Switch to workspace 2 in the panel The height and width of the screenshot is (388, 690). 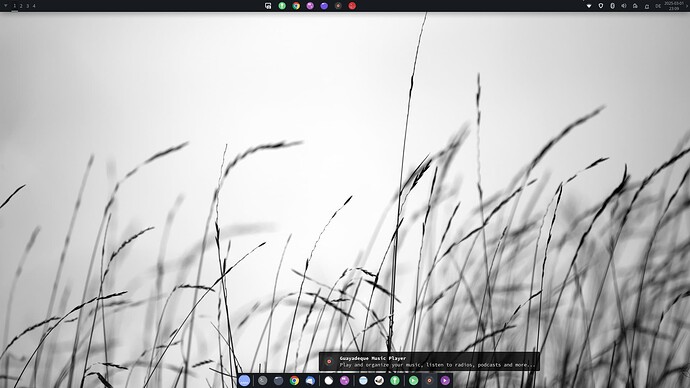click(x=21, y=6)
